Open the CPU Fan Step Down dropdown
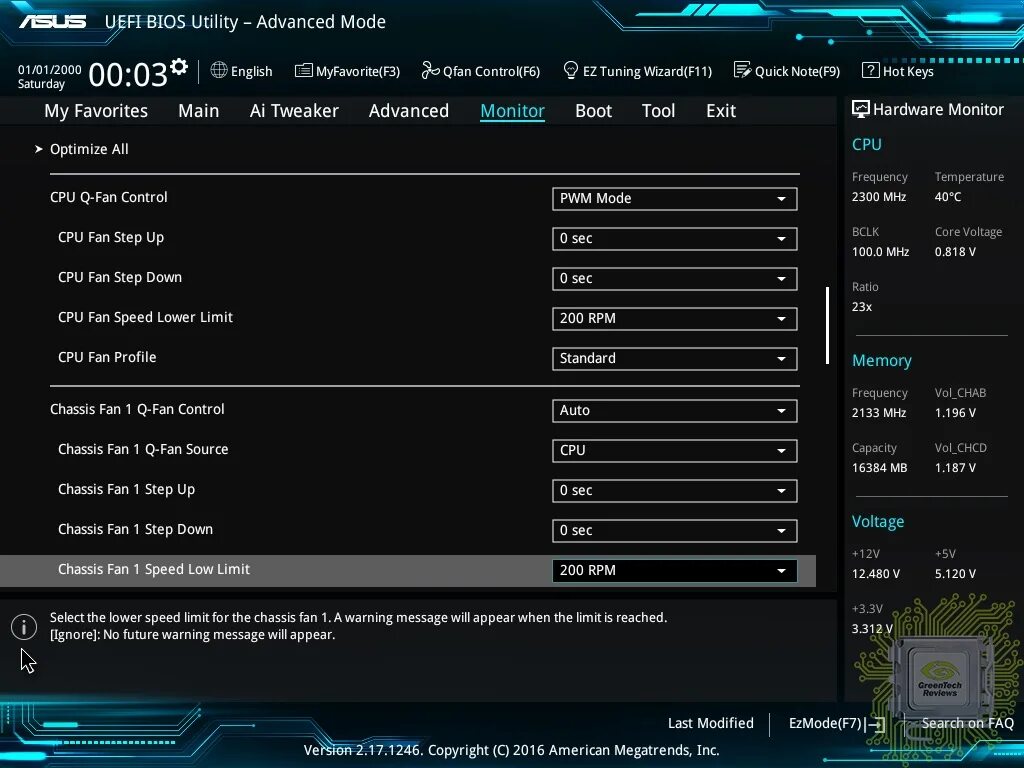This screenshot has width=1024, height=768. (x=675, y=278)
